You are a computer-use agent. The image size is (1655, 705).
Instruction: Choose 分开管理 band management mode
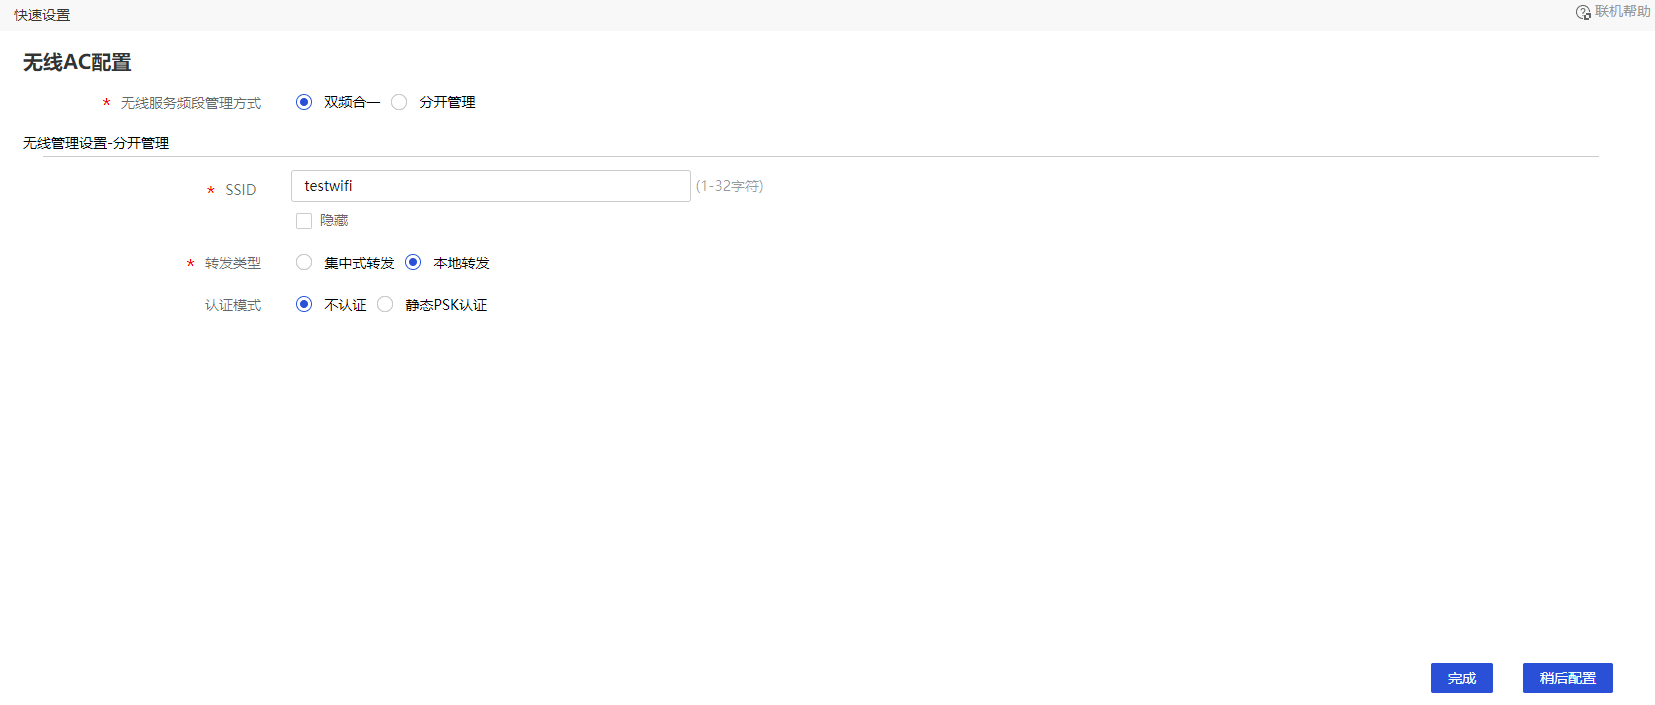tap(399, 102)
